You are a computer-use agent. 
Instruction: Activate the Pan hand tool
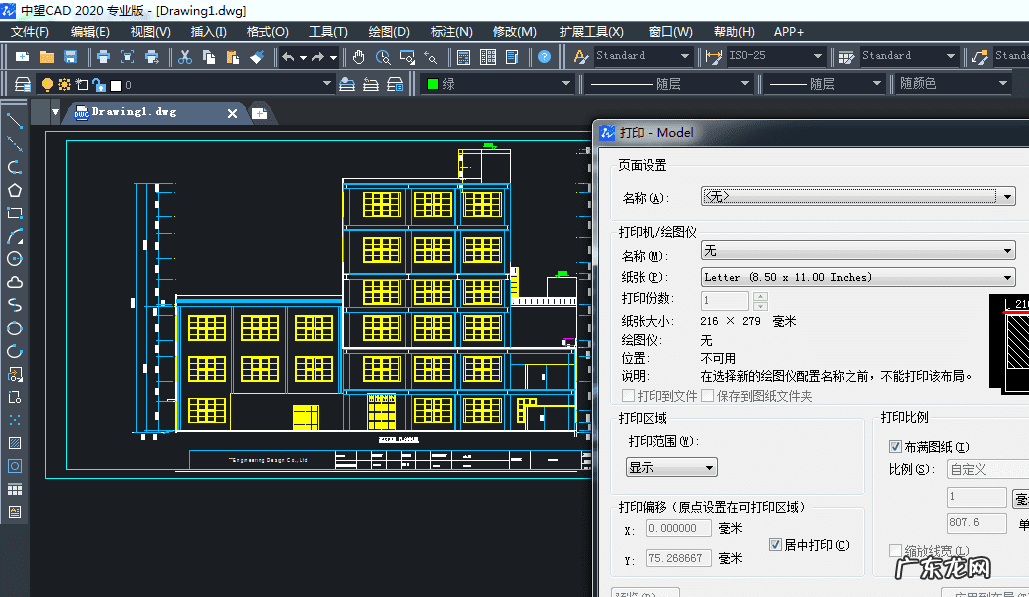(x=358, y=57)
